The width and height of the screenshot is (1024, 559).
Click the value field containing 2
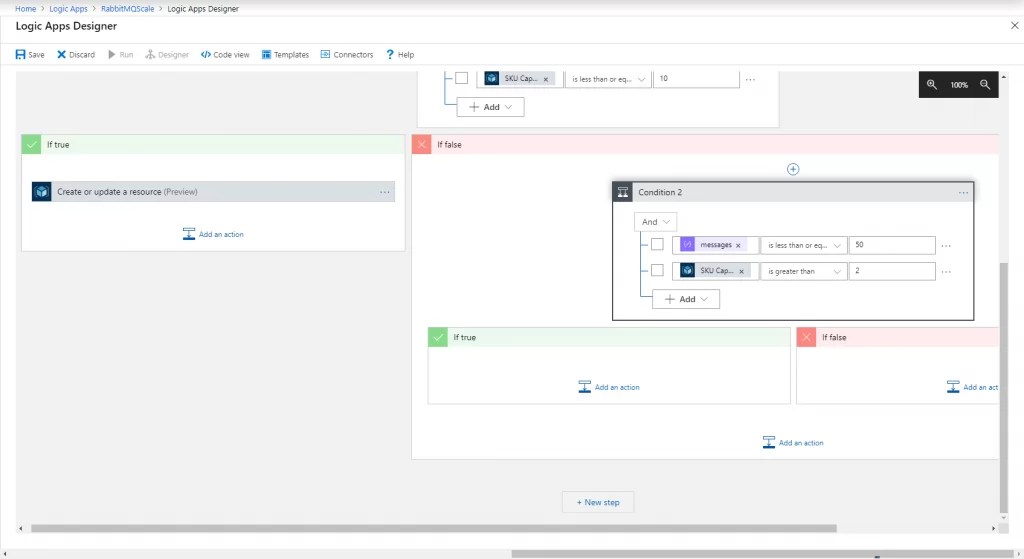tap(892, 271)
